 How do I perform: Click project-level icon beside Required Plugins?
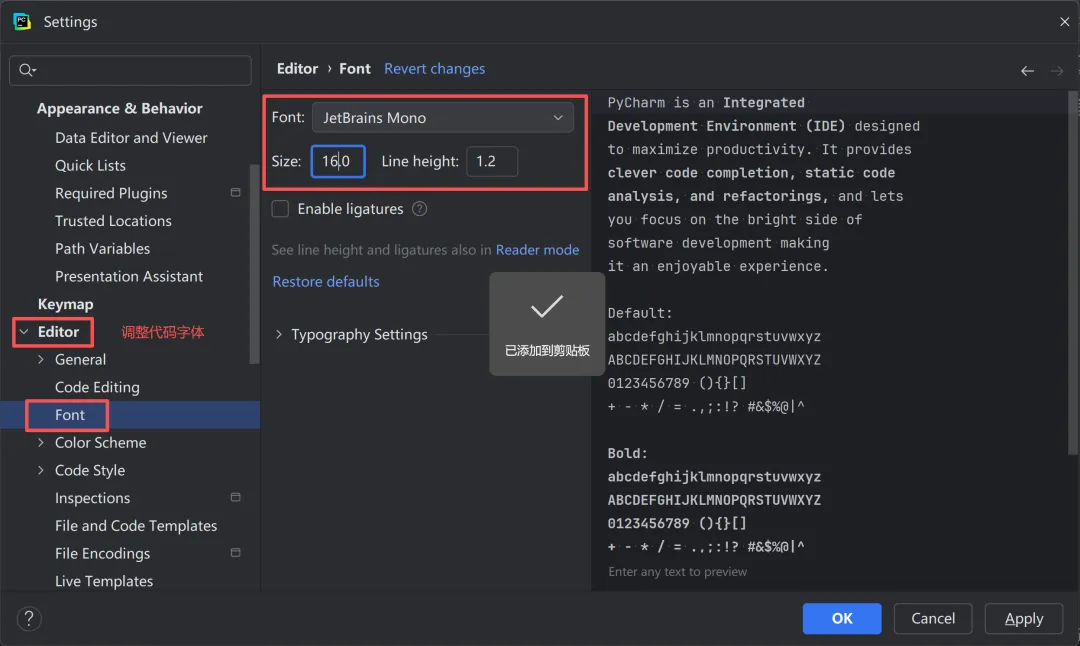pos(236,193)
